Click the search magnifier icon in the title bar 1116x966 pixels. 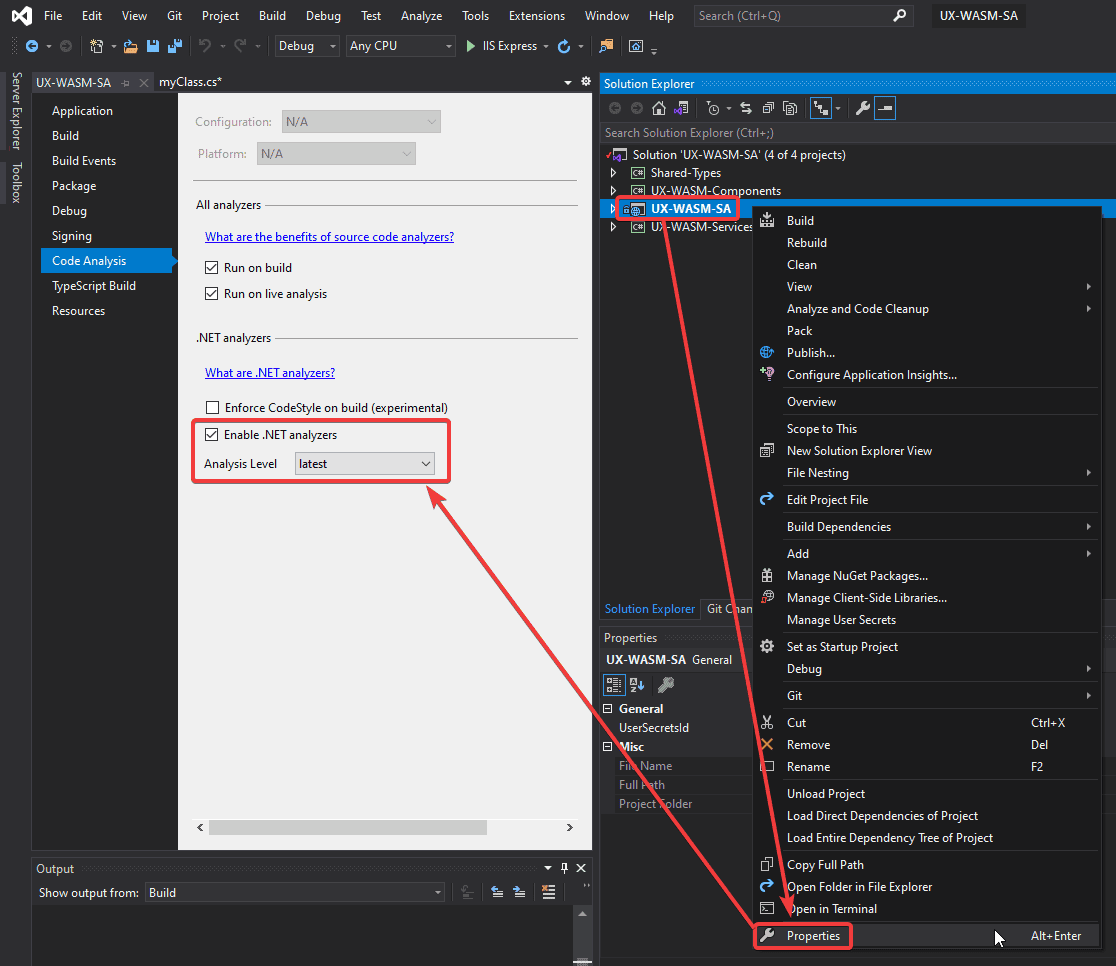(x=900, y=16)
